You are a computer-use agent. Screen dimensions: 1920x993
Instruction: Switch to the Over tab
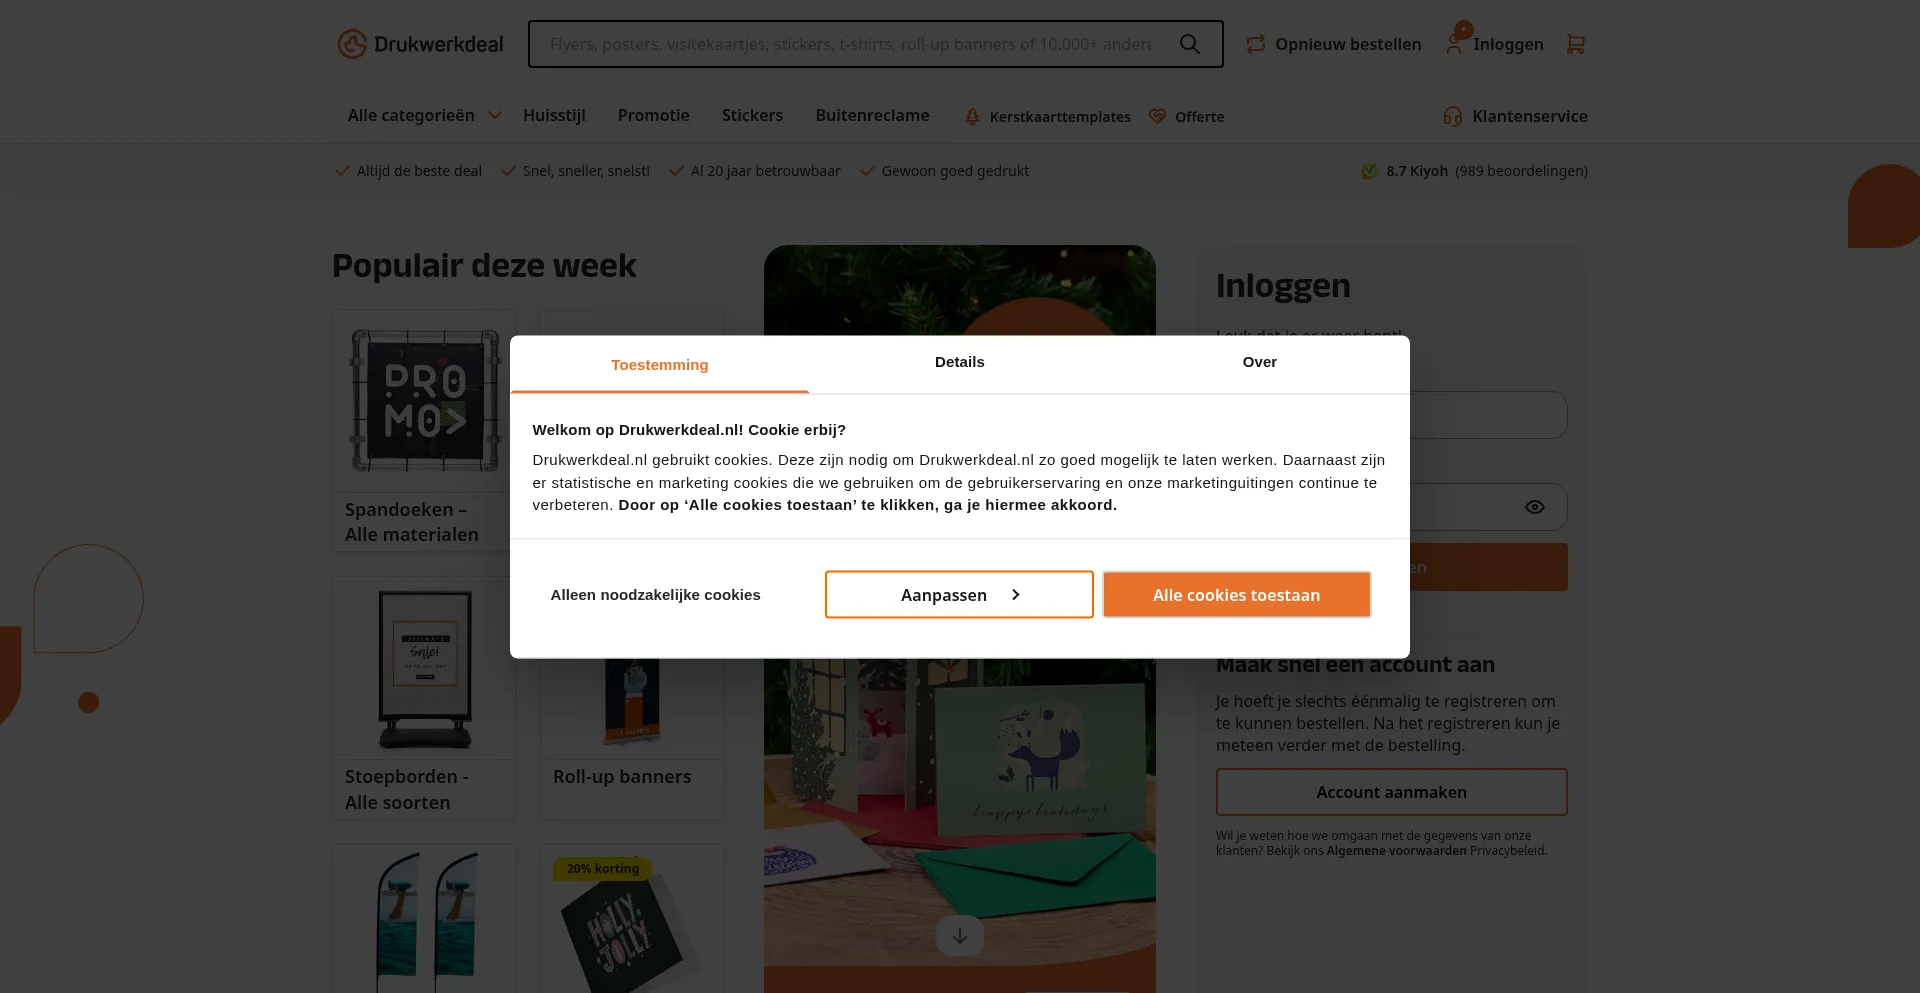pos(1260,362)
